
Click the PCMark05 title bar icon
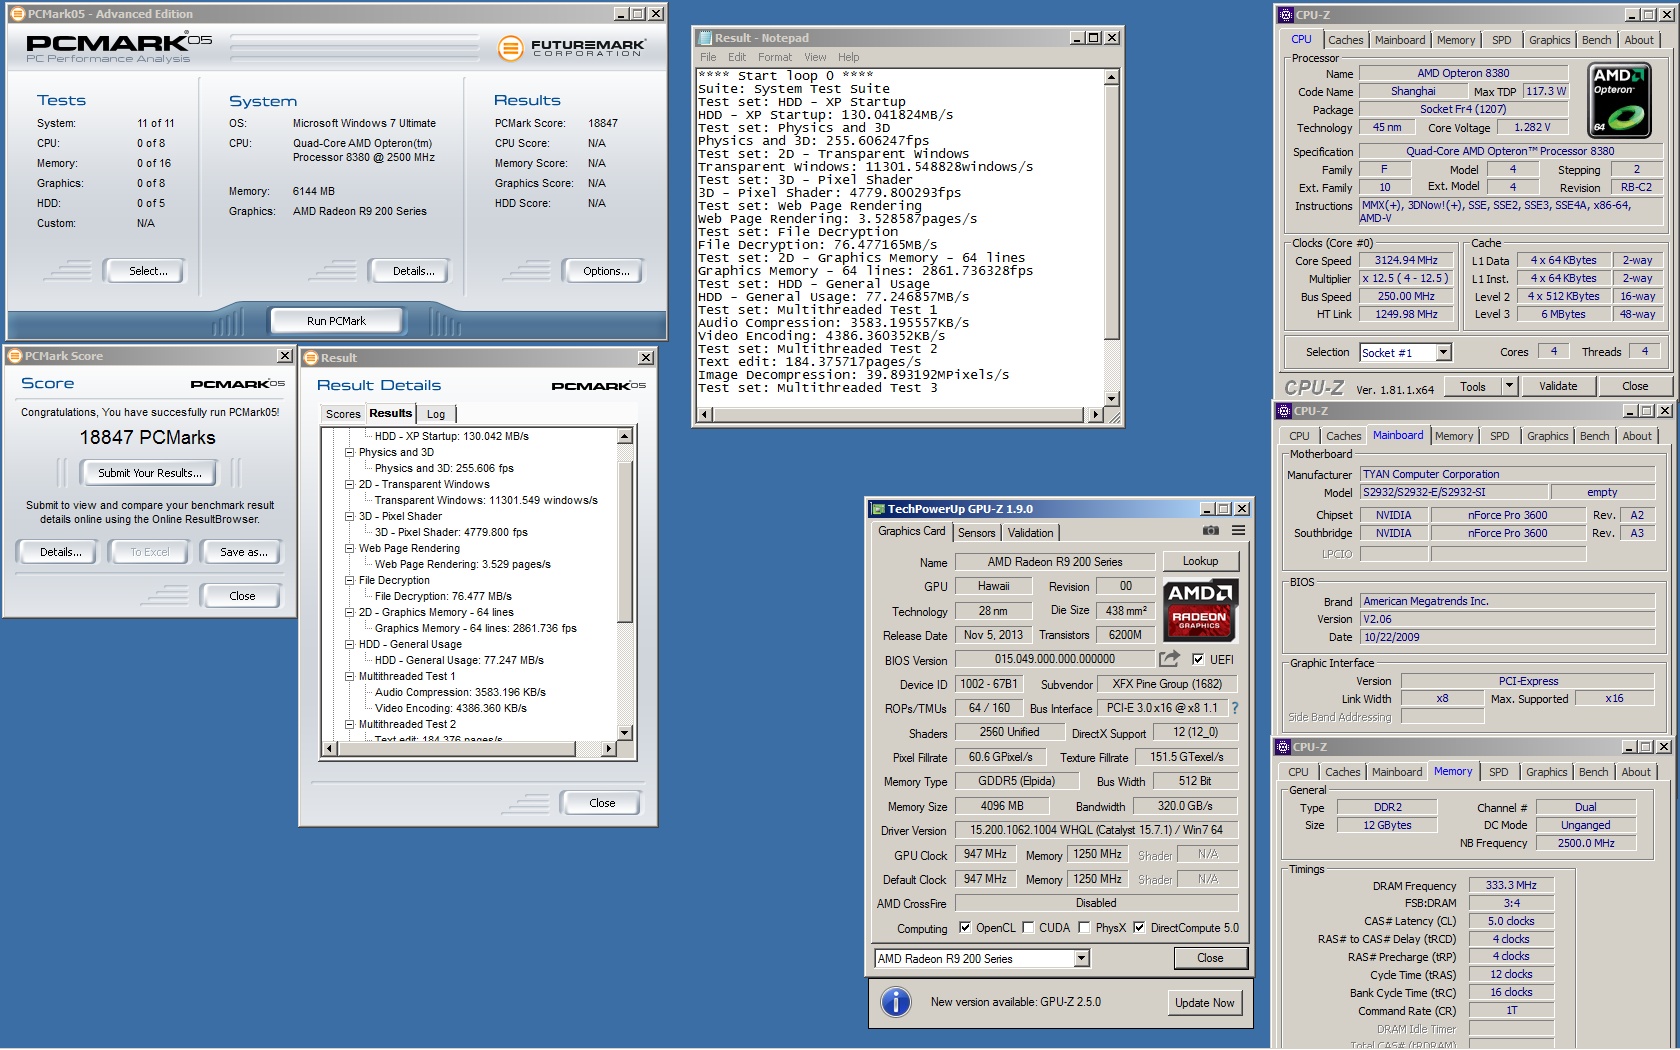(17, 14)
